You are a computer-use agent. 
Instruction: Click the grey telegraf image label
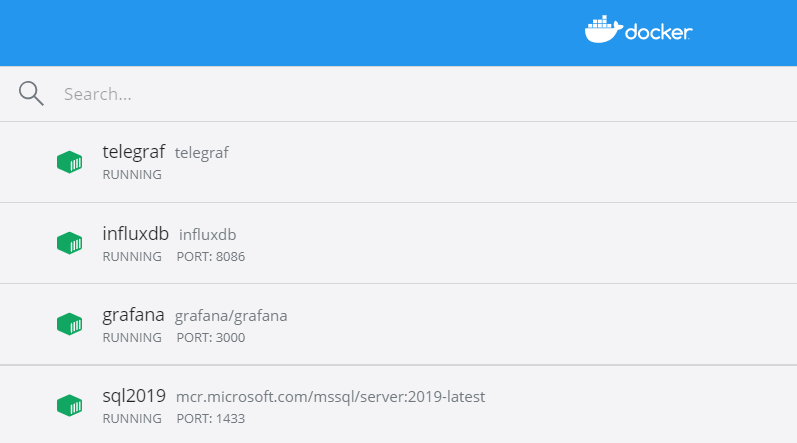click(x=202, y=153)
